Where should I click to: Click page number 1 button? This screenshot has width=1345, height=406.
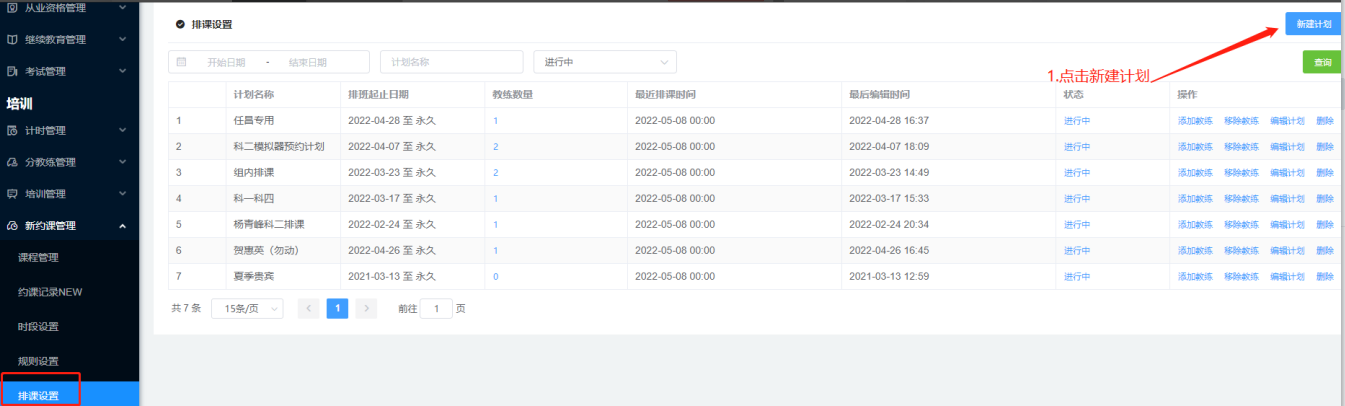[337, 309]
